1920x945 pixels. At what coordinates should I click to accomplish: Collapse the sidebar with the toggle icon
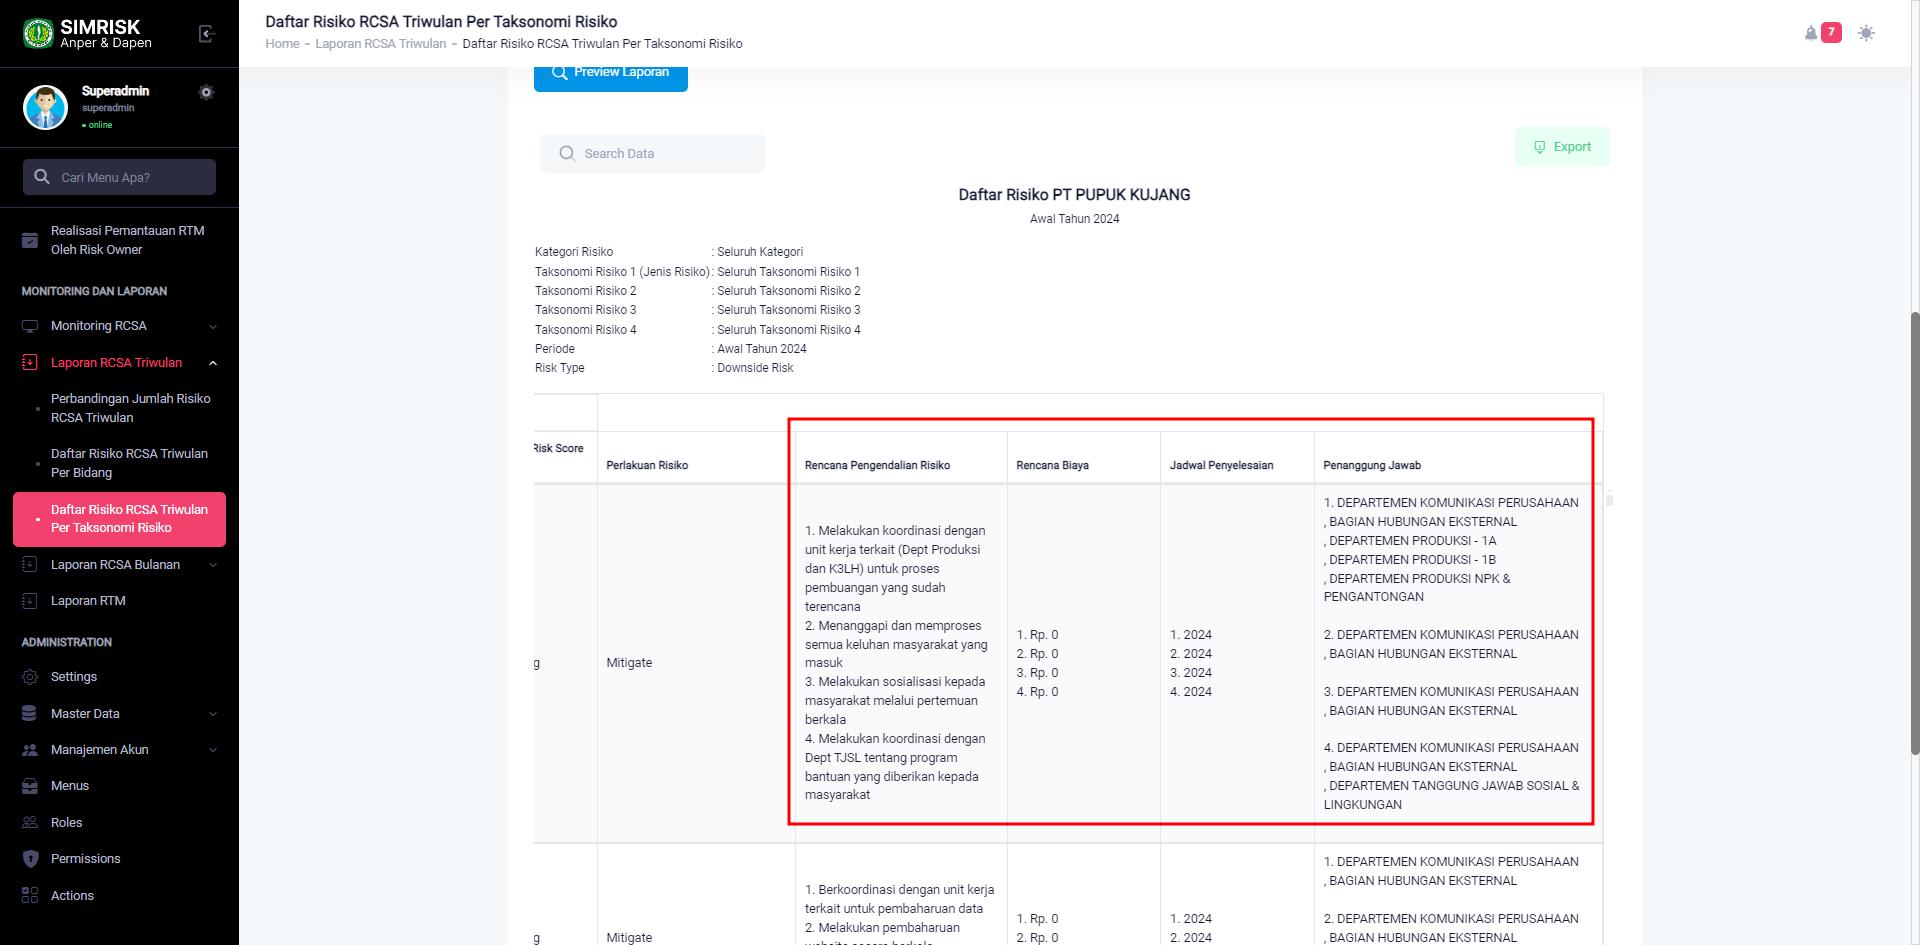[x=207, y=34]
